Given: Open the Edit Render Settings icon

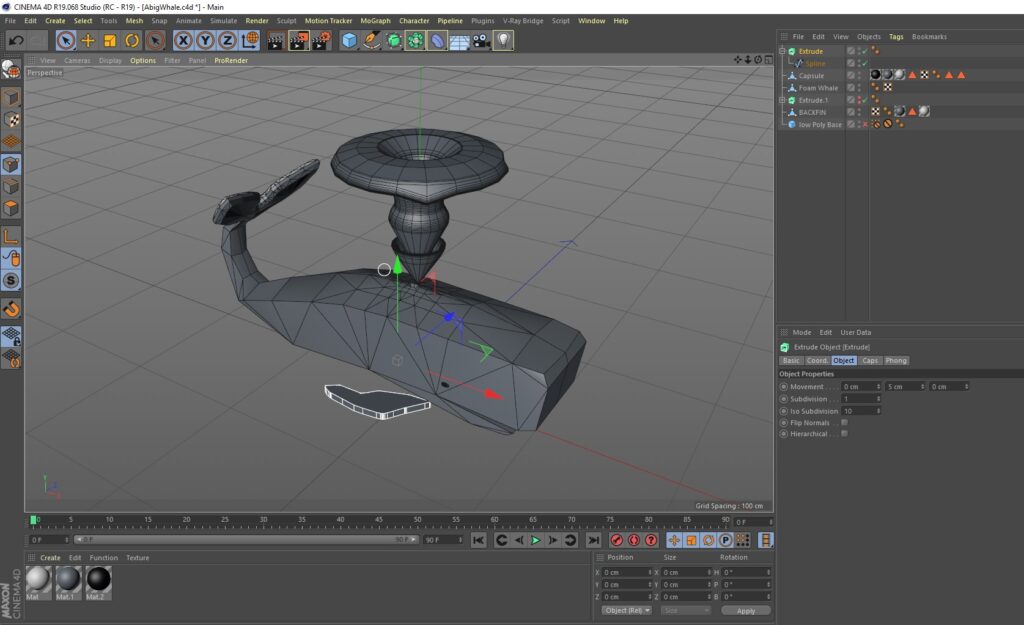Looking at the screenshot, I should pyautogui.click(x=321, y=40).
